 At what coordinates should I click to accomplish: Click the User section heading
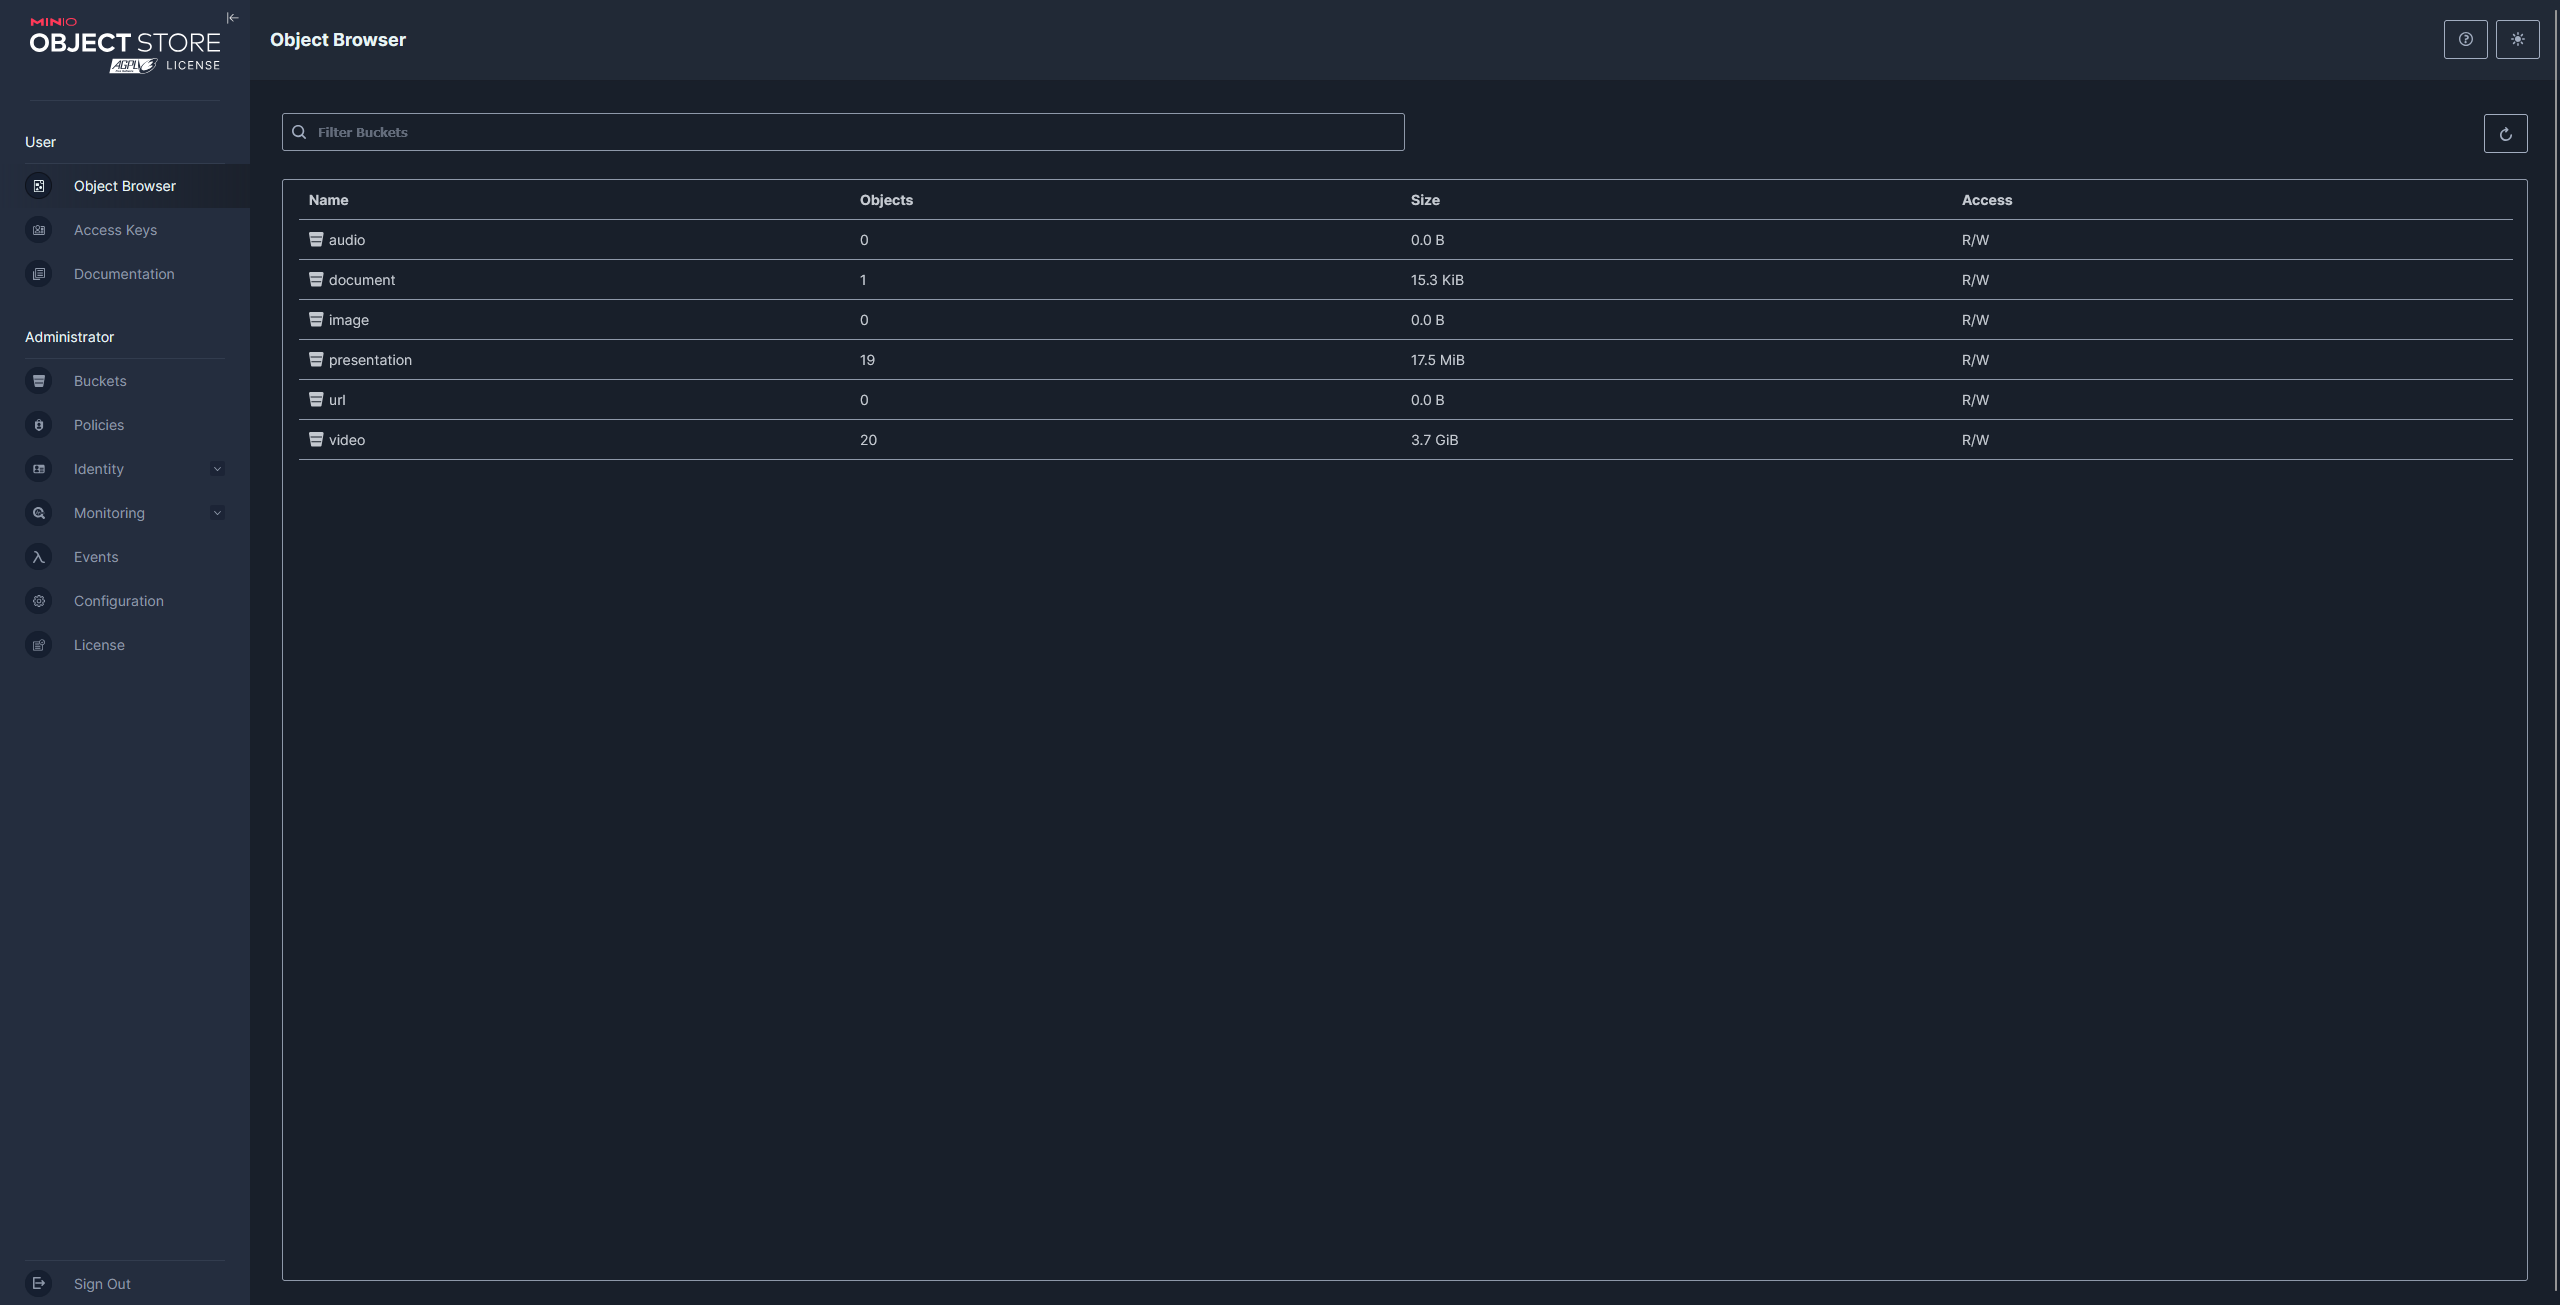coord(40,142)
